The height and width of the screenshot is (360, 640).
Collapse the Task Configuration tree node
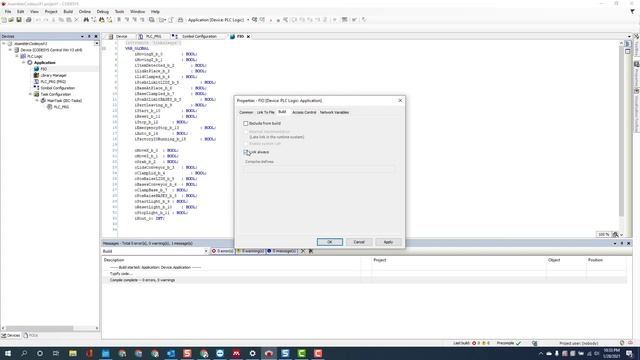tap(30, 94)
